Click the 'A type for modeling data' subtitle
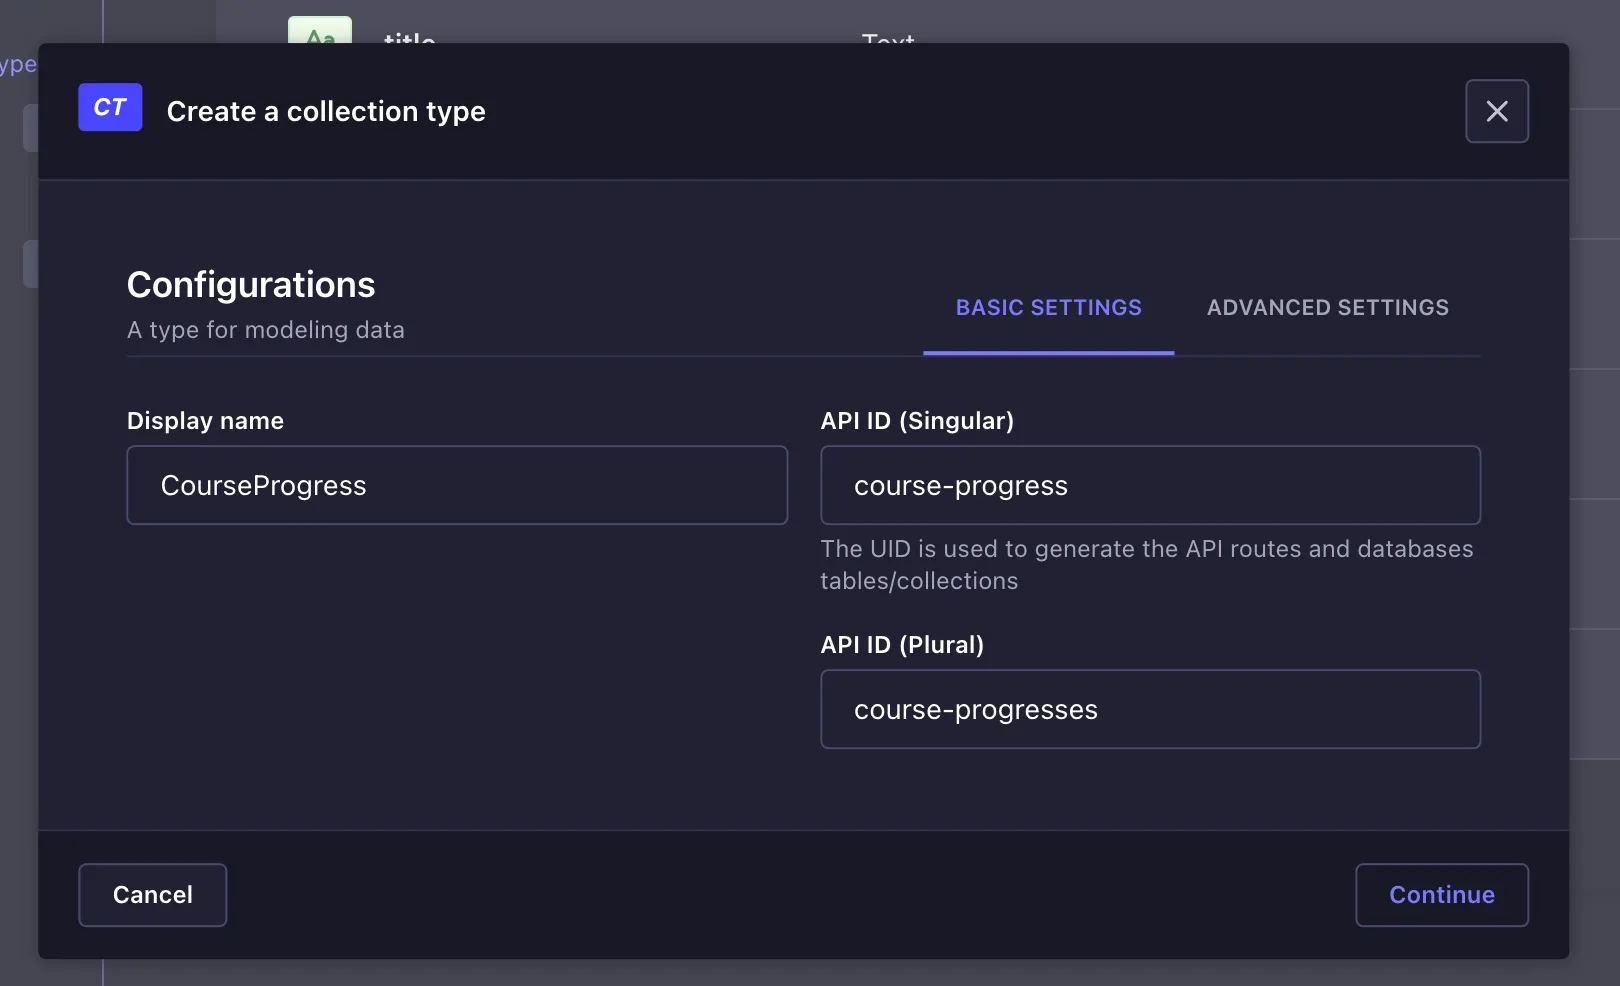Image resolution: width=1620 pixels, height=986 pixels. point(266,330)
